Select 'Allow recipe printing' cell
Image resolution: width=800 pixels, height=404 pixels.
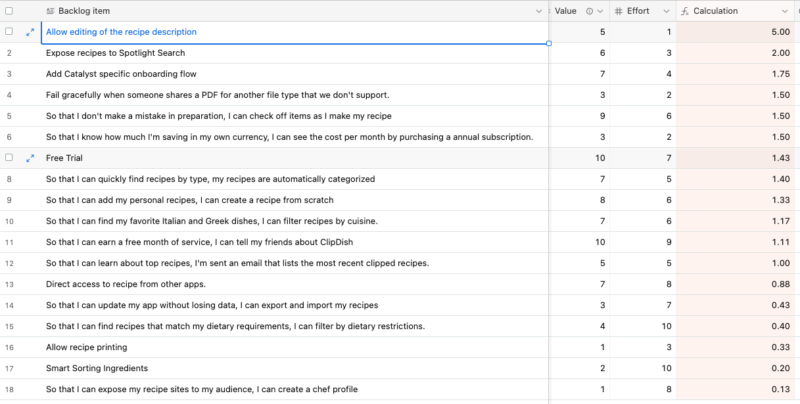pyautogui.click(x=294, y=347)
